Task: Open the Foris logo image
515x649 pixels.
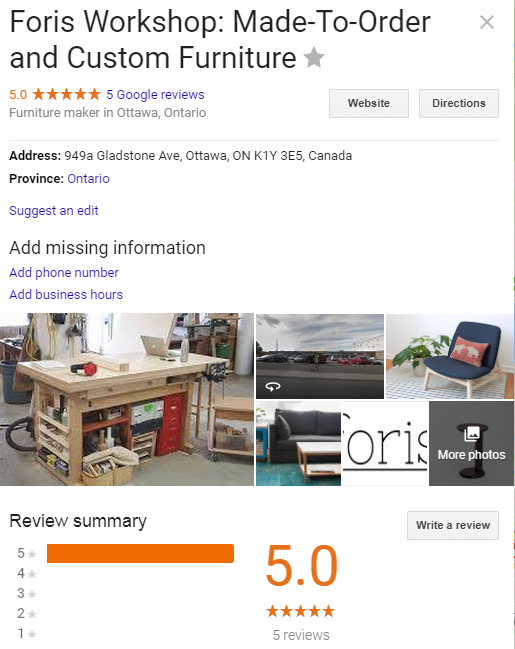Action: [385, 443]
